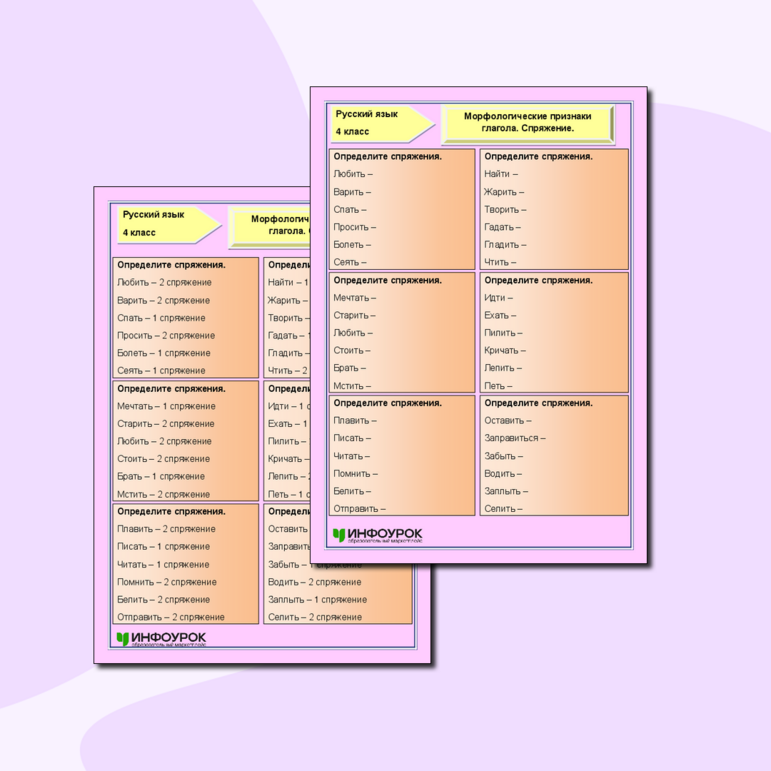Click the 'Плавить – 2 спряжение' answer line
The image size is (771, 771).
[166, 529]
